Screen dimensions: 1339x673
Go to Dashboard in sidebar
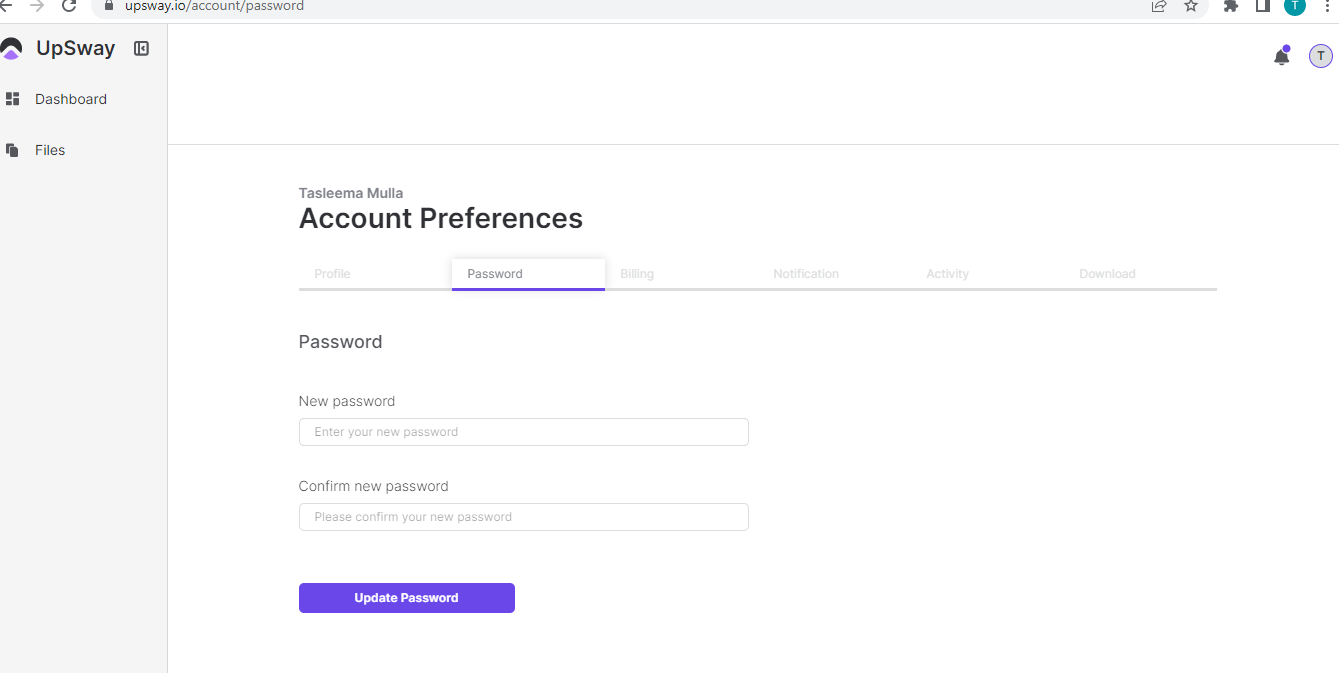[70, 99]
